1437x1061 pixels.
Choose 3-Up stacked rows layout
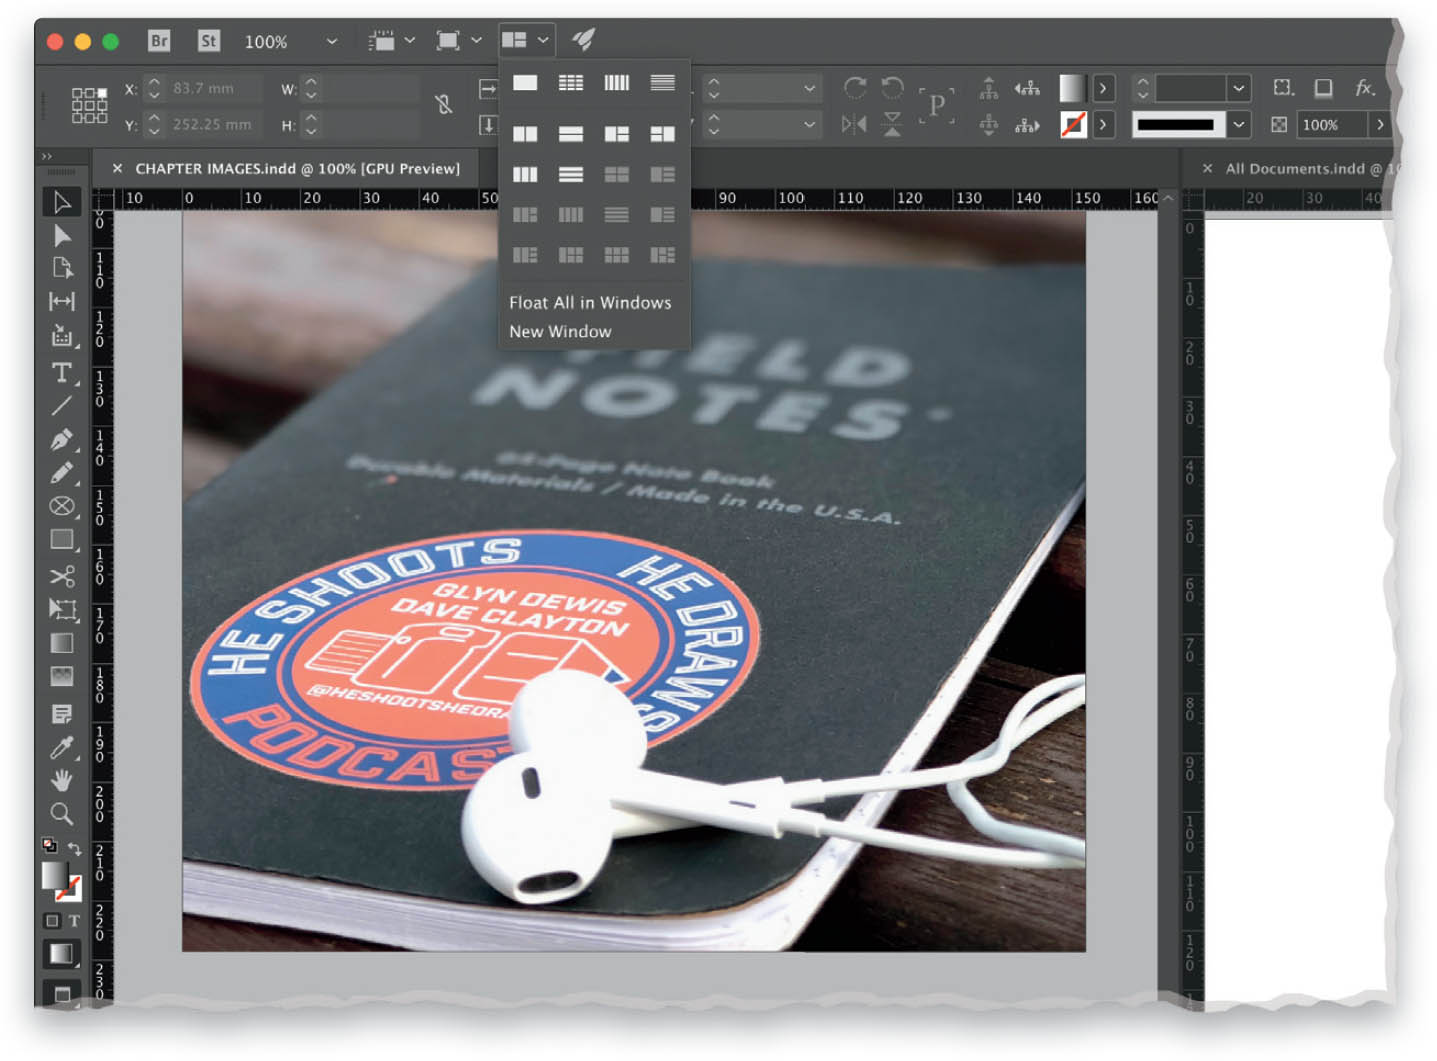click(x=571, y=174)
